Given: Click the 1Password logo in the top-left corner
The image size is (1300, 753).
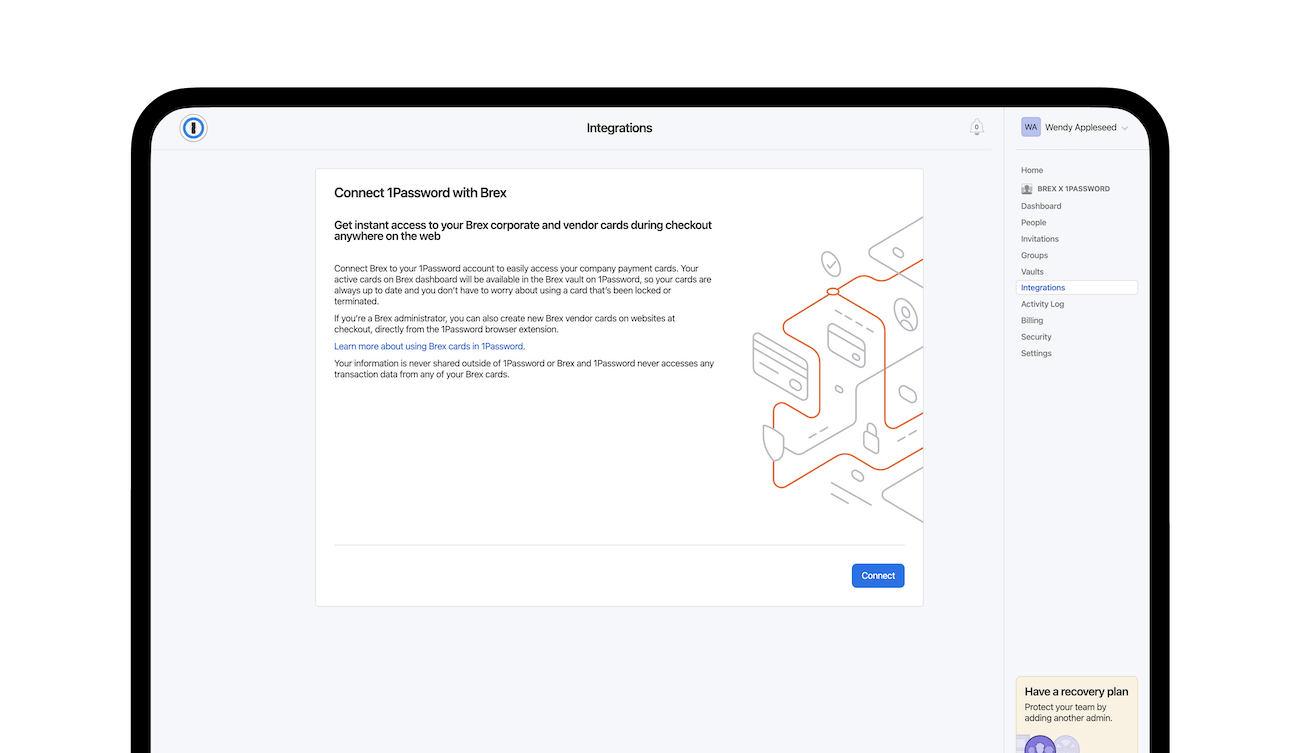Looking at the screenshot, I should [x=193, y=128].
